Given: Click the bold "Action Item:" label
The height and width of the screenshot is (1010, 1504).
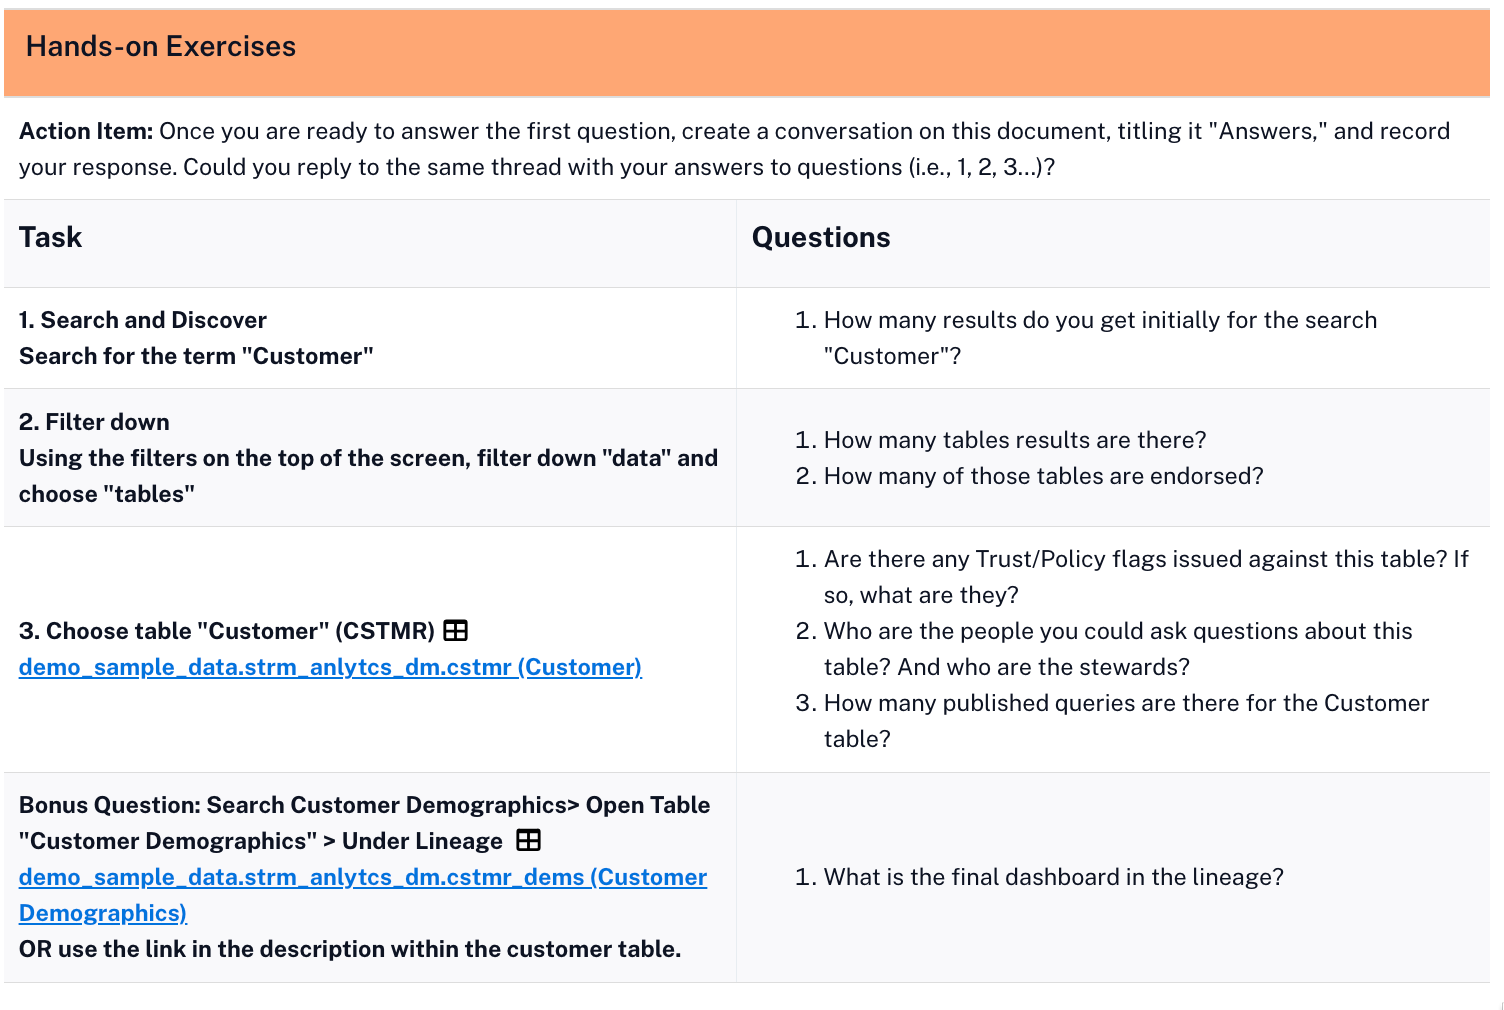Looking at the screenshot, I should [x=86, y=131].
